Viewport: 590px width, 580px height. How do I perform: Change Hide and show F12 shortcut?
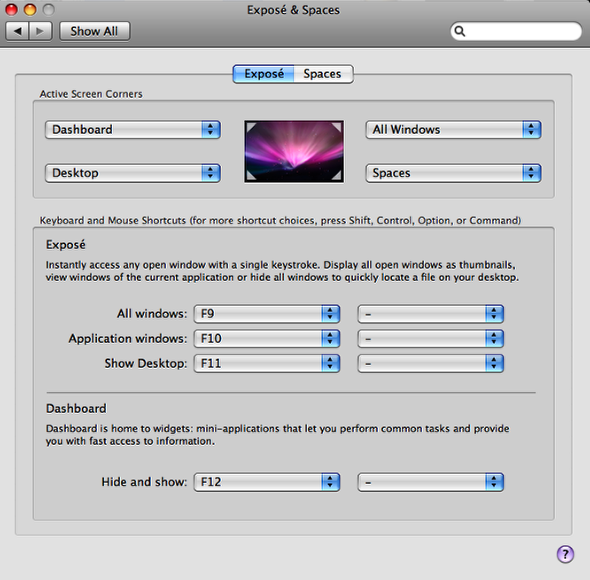pos(267,482)
